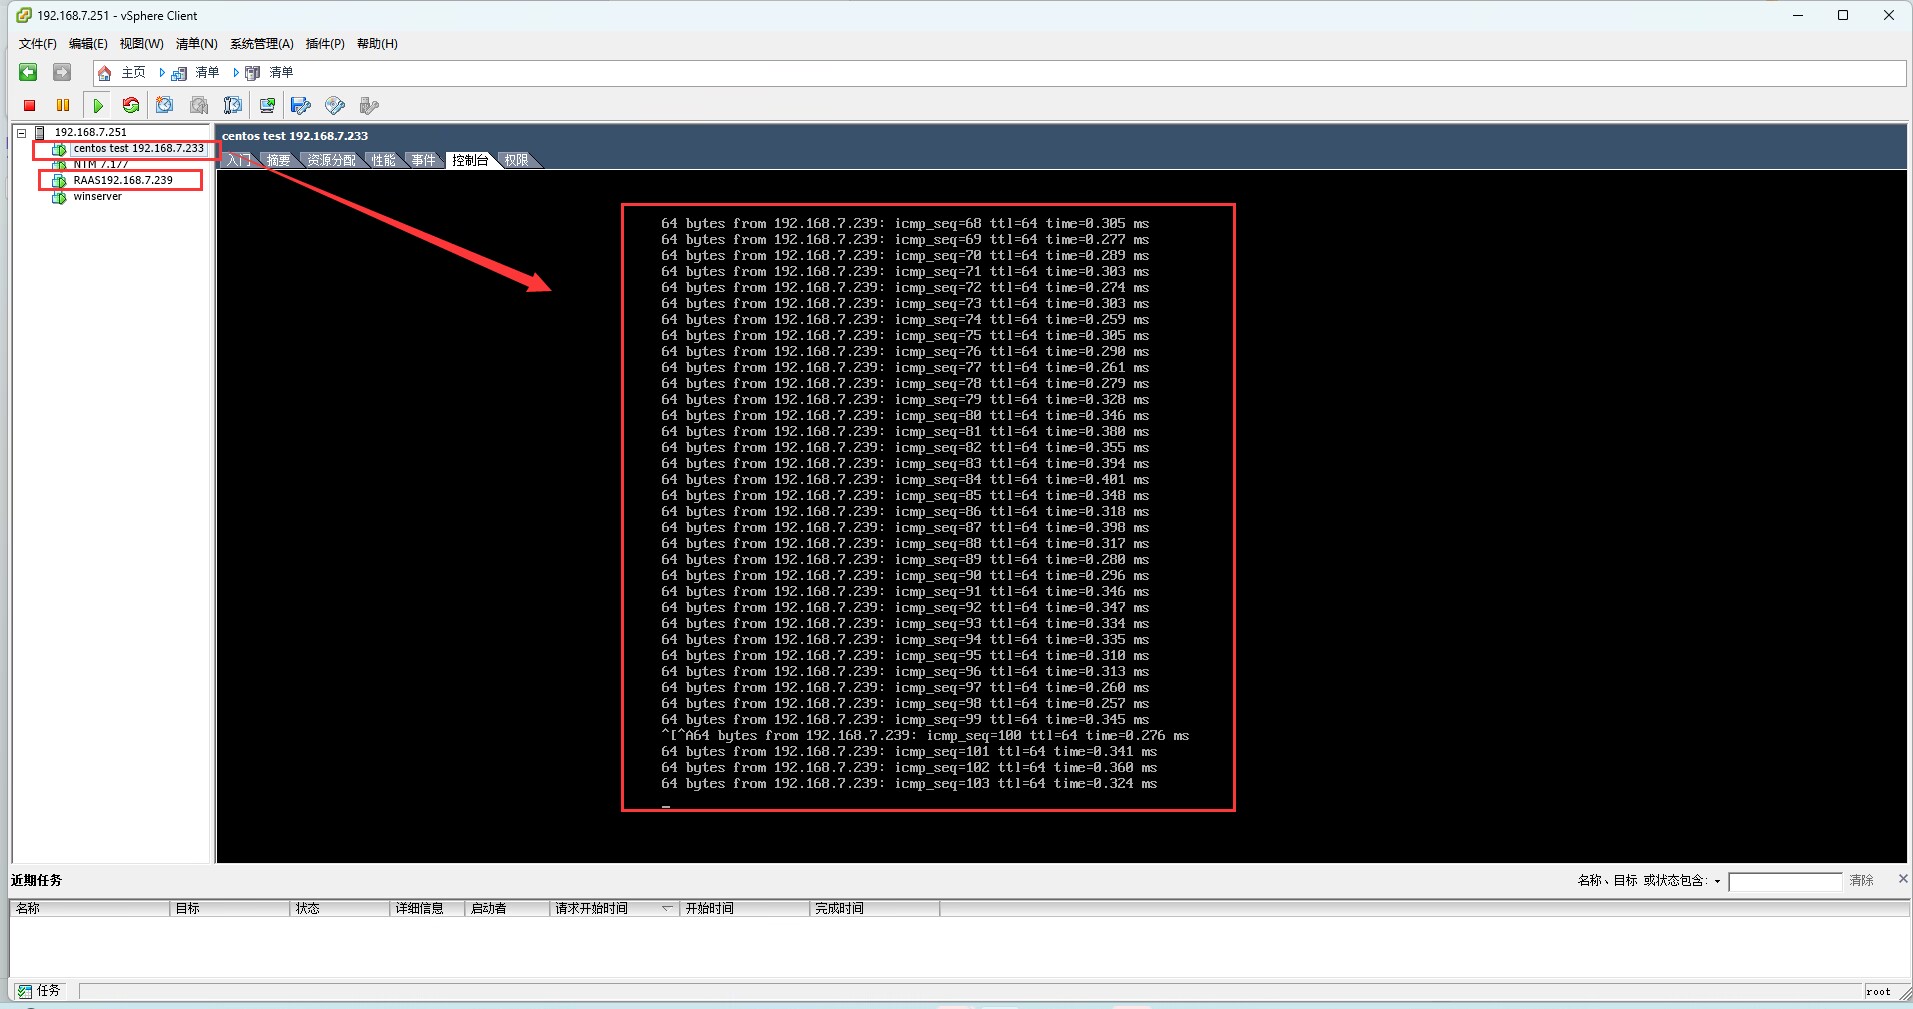
Task: Expand the second breadcrumb arrow before last 清单
Action: coord(236,72)
